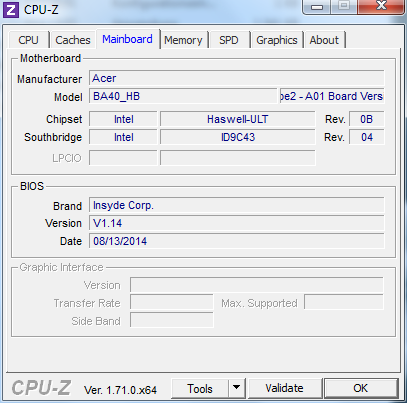Screen dimensions: 407x403
Task: Click the BIOS Date 08/13/2014 field
Action: pyautogui.click(x=236, y=241)
